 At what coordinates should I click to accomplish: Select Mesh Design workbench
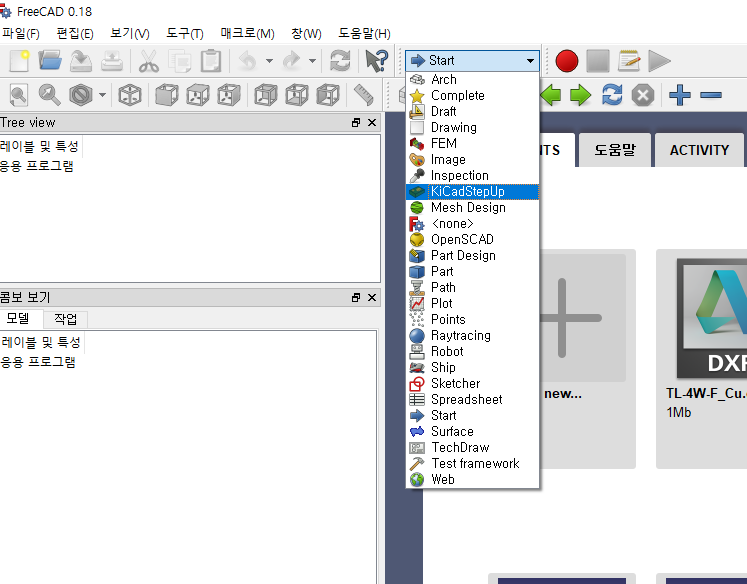(472, 208)
